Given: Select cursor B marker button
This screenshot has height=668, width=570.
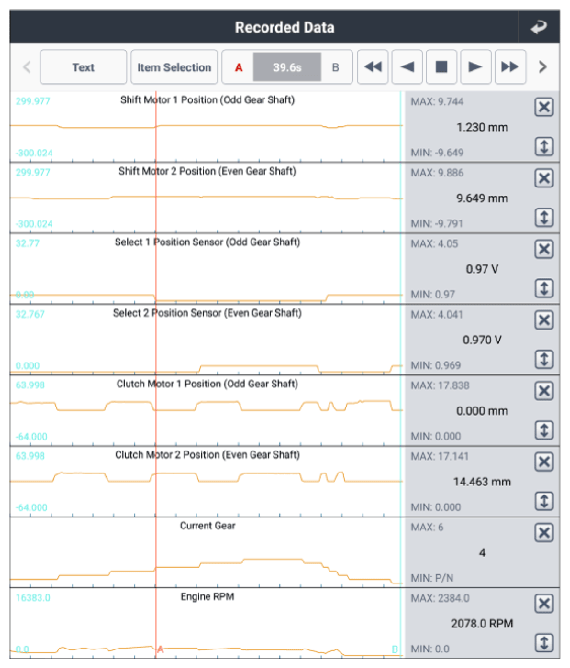Looking at the screenshot, I should (336, 67).
